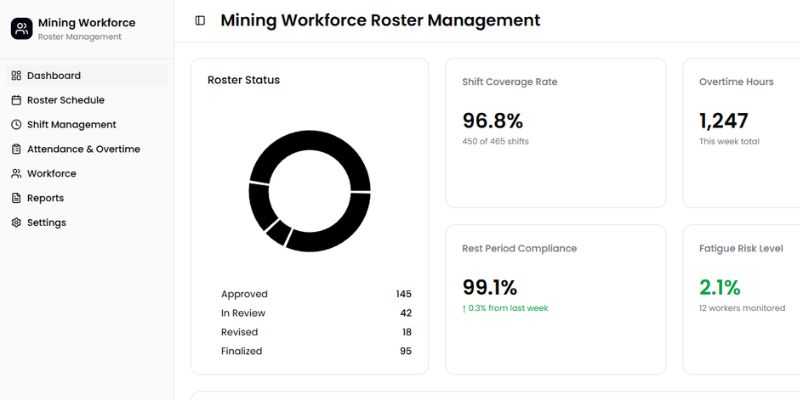The width and height of the screenshot is (800, 400).
Task: Select the Approved legend row
Action: [x=316, y=294]
